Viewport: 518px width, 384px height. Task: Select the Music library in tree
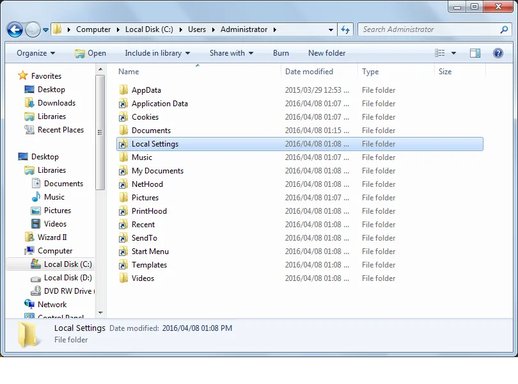click(x=48, y=197)
